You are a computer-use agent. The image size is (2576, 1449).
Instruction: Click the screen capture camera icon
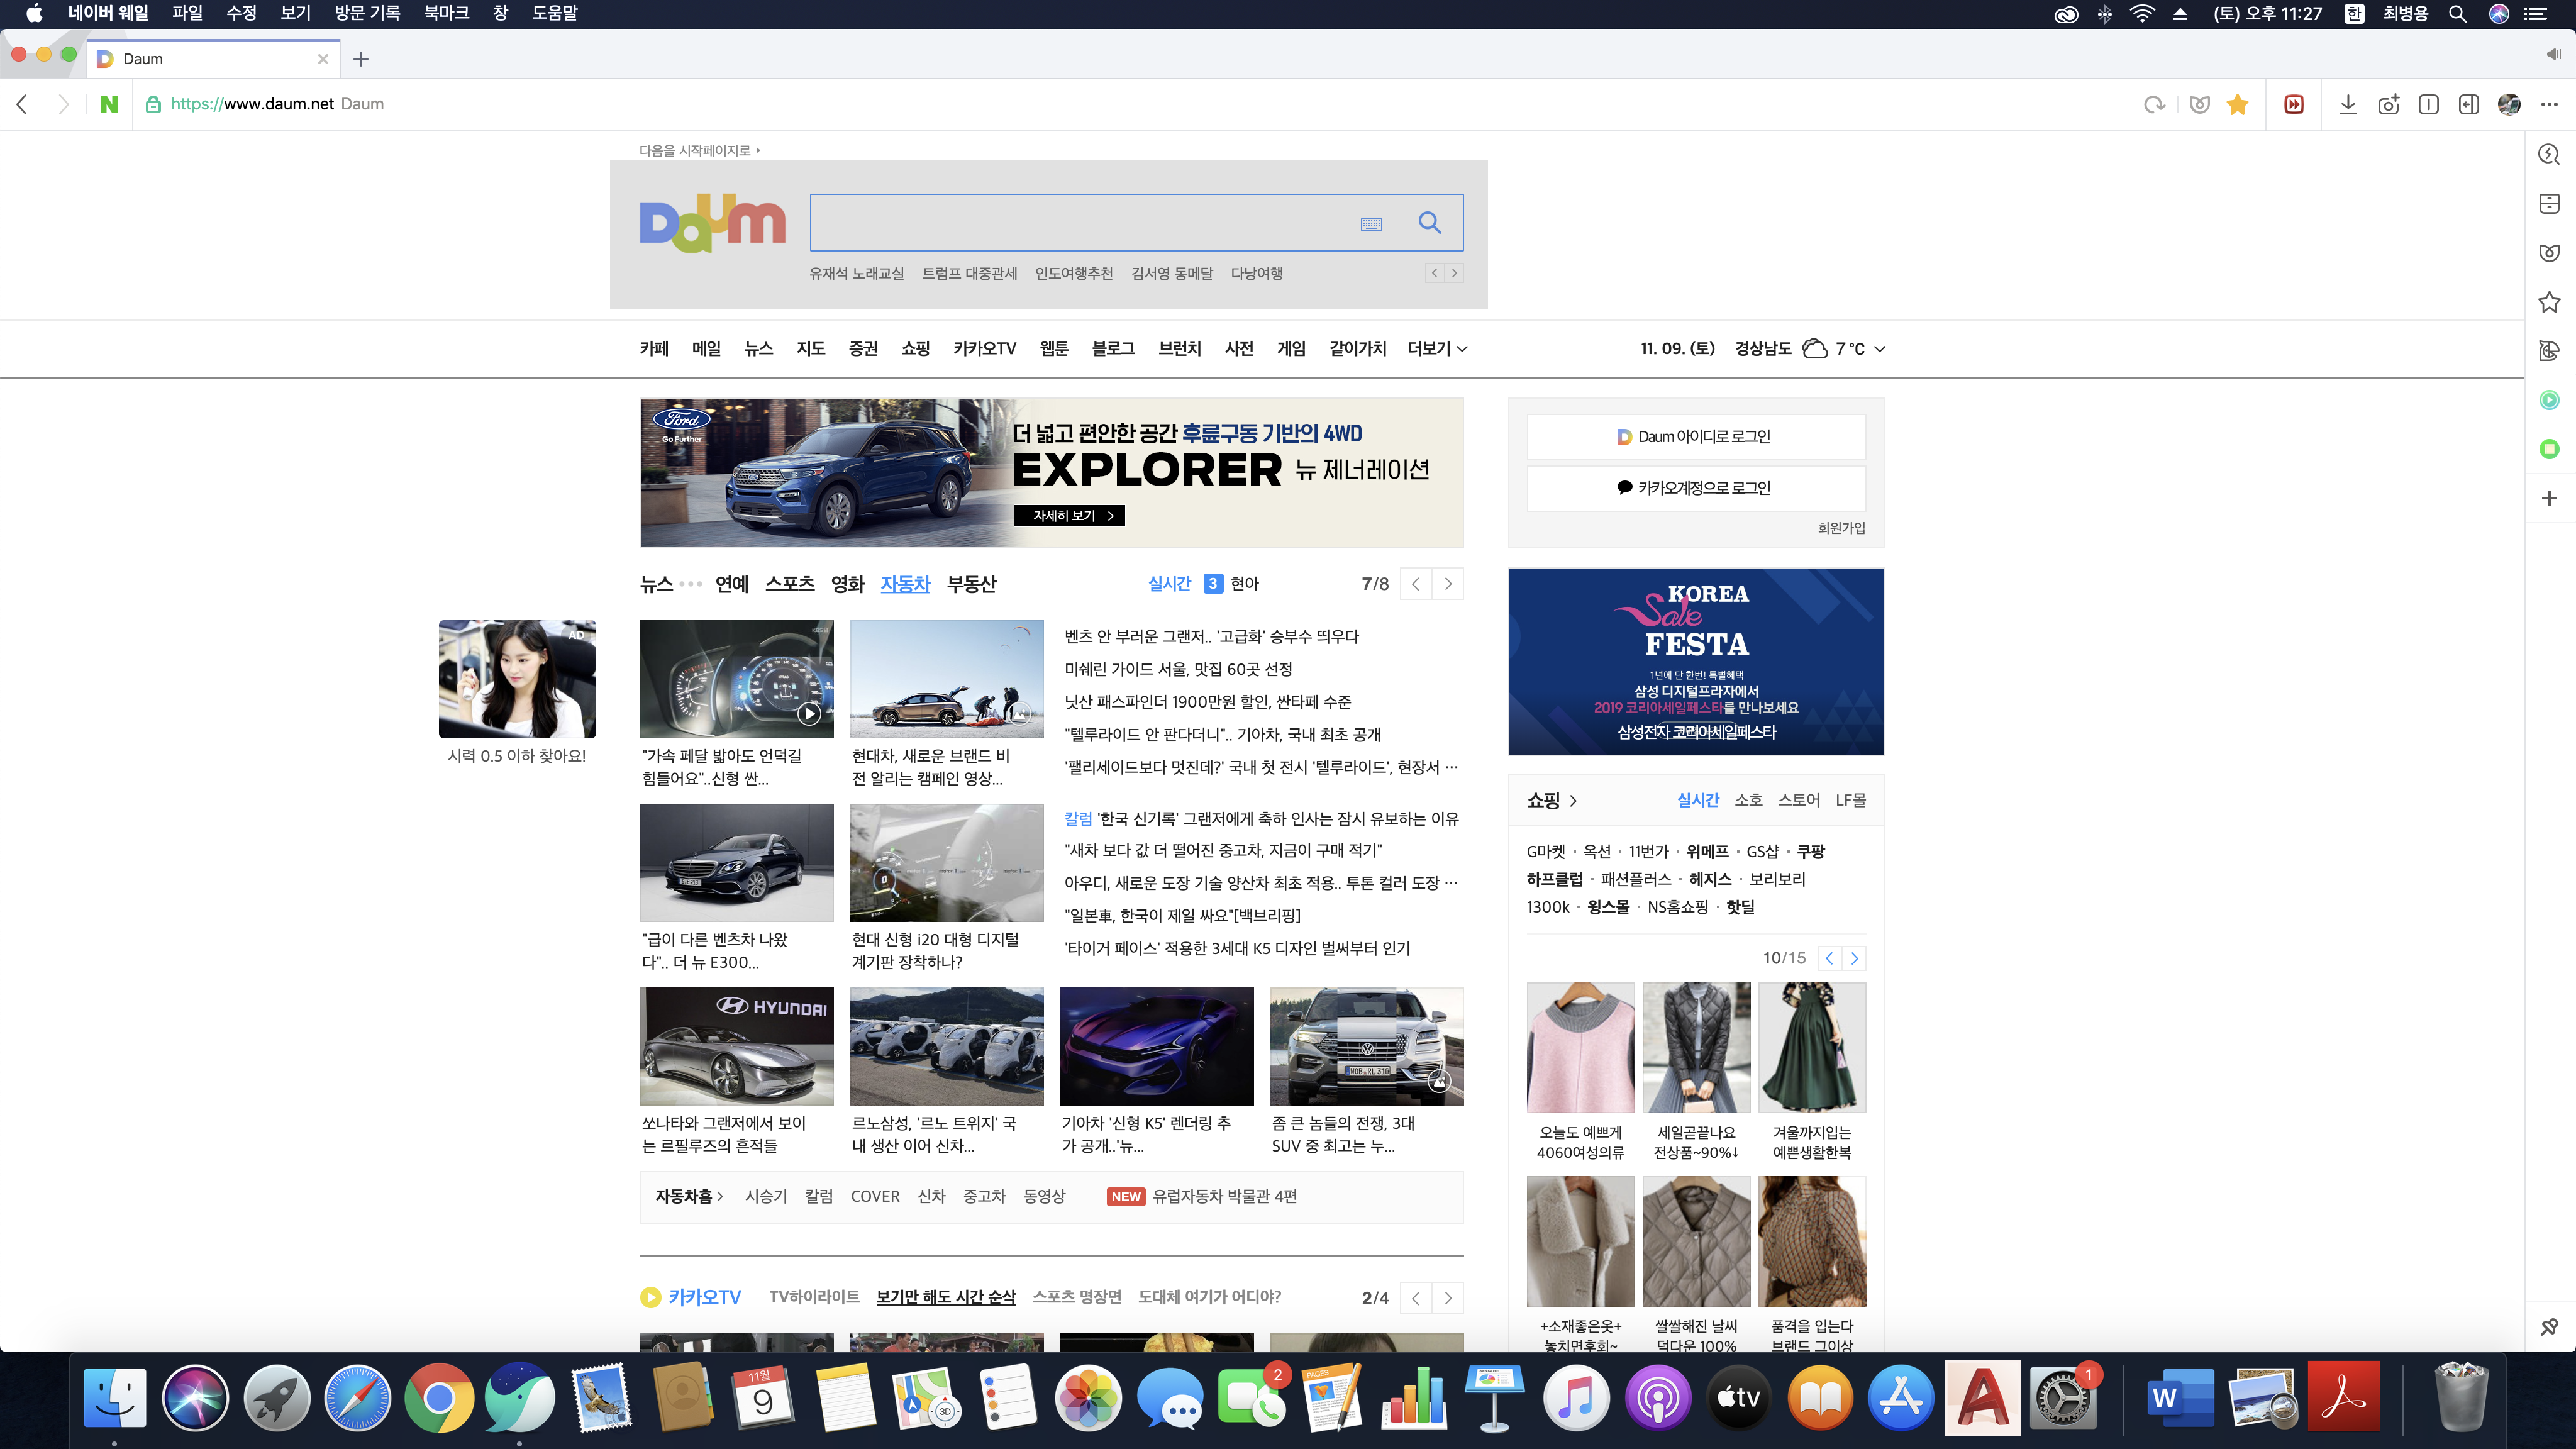[2388, 104]
